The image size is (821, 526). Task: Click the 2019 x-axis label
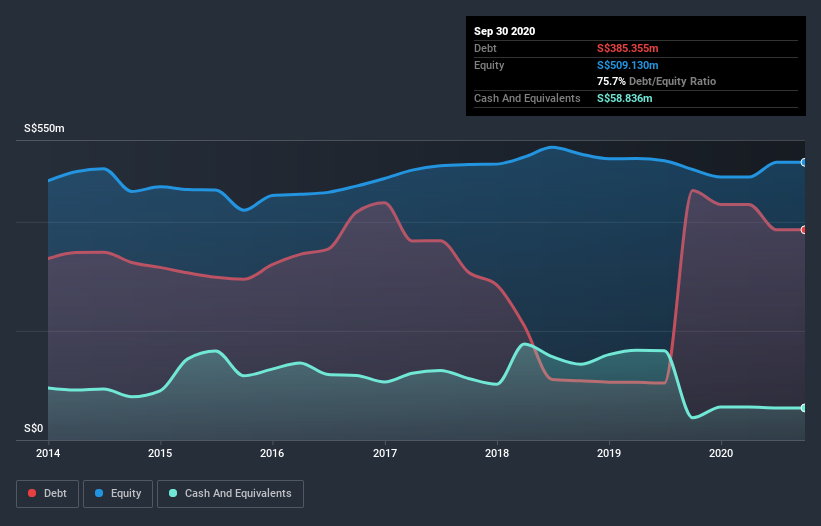pos(609,453)
